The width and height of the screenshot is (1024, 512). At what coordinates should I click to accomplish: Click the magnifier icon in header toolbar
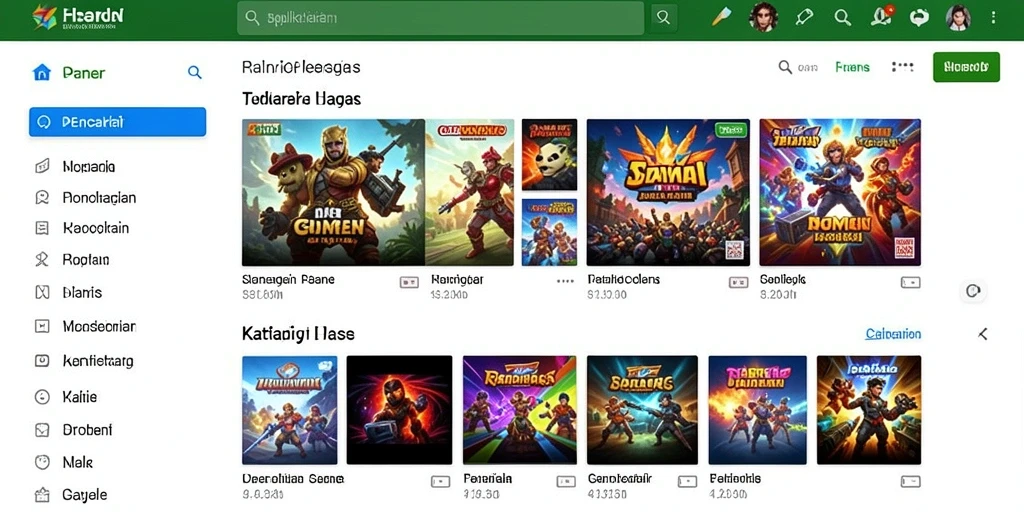842,18
